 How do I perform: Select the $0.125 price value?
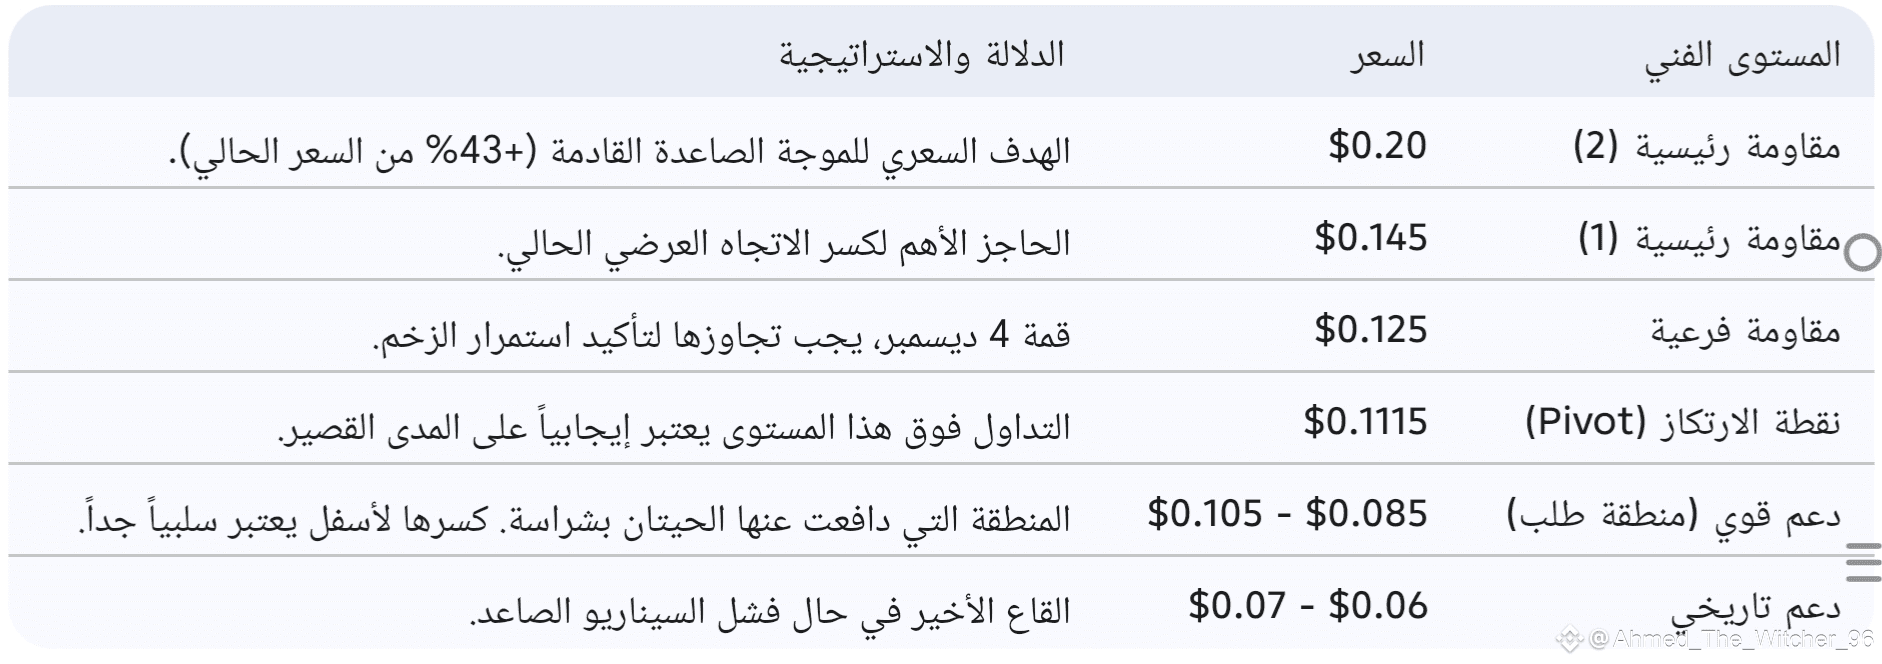[x=1370, y=330]
